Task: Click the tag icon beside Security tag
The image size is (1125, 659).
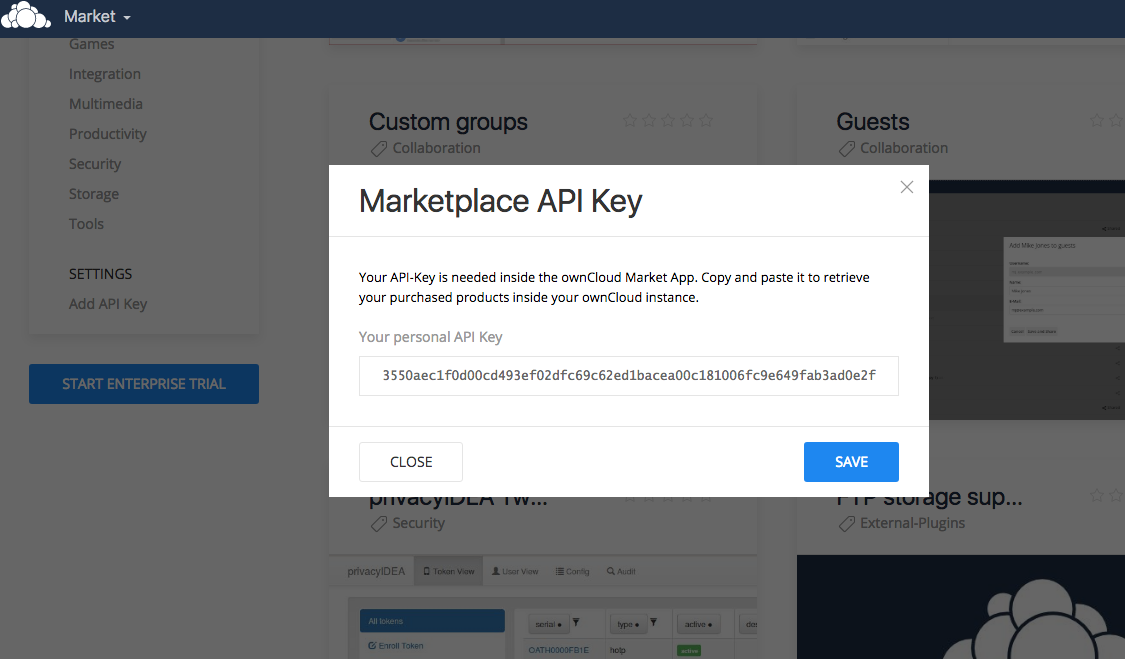Action: pos(378,525)
